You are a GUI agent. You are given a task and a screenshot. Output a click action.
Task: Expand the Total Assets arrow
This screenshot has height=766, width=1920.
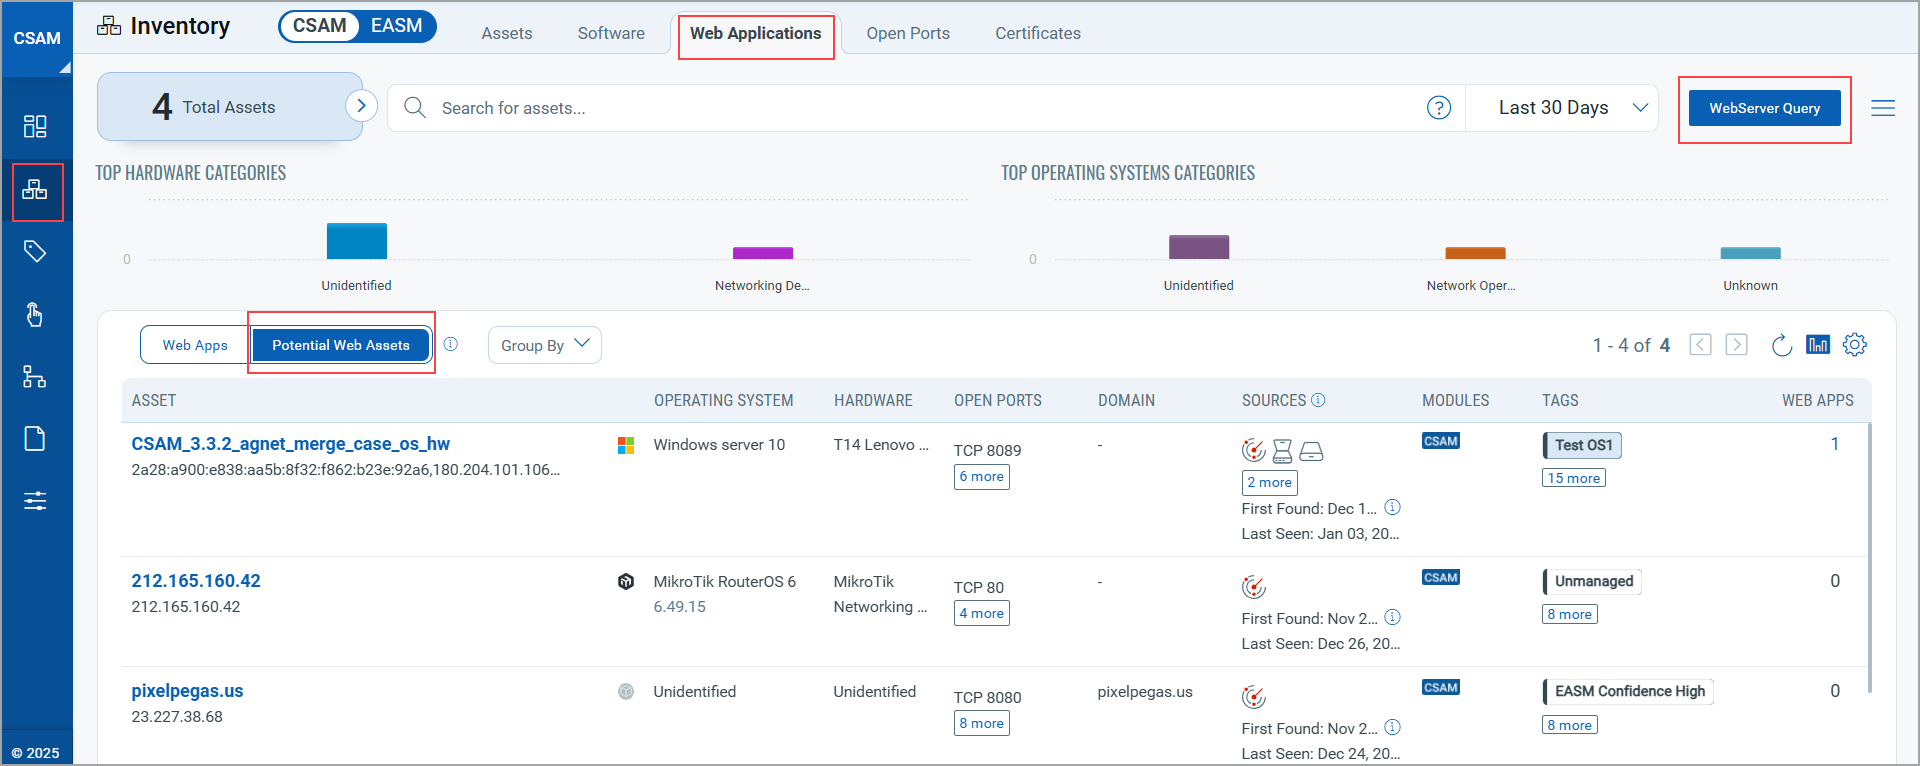361,105
